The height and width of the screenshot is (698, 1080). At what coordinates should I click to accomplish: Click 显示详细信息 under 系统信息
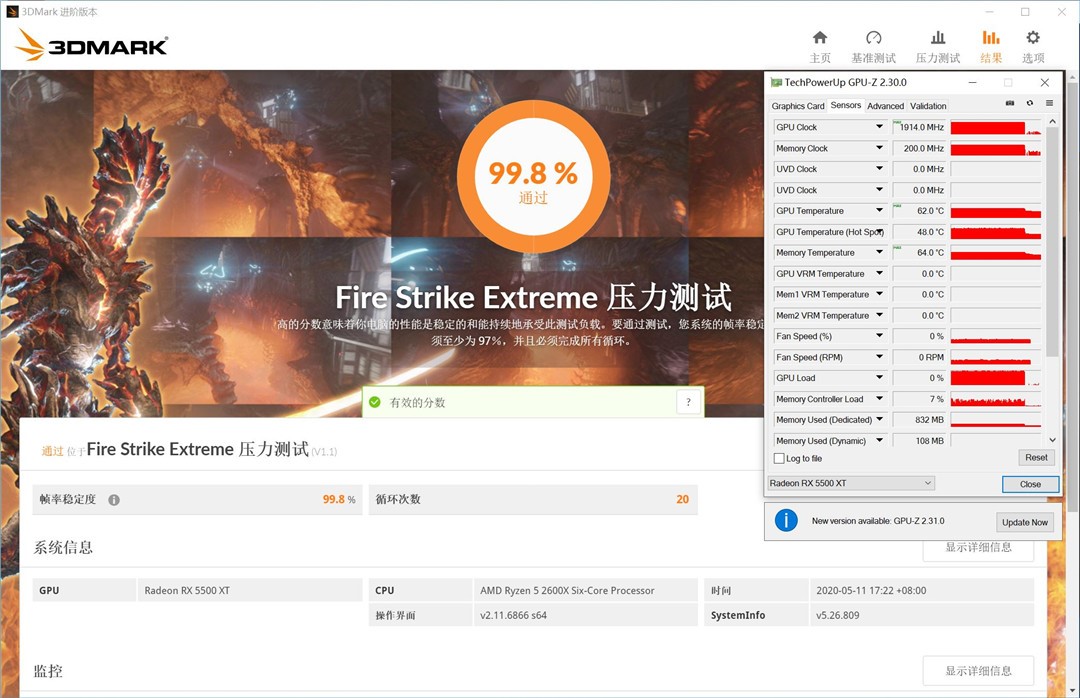[977, 547]
